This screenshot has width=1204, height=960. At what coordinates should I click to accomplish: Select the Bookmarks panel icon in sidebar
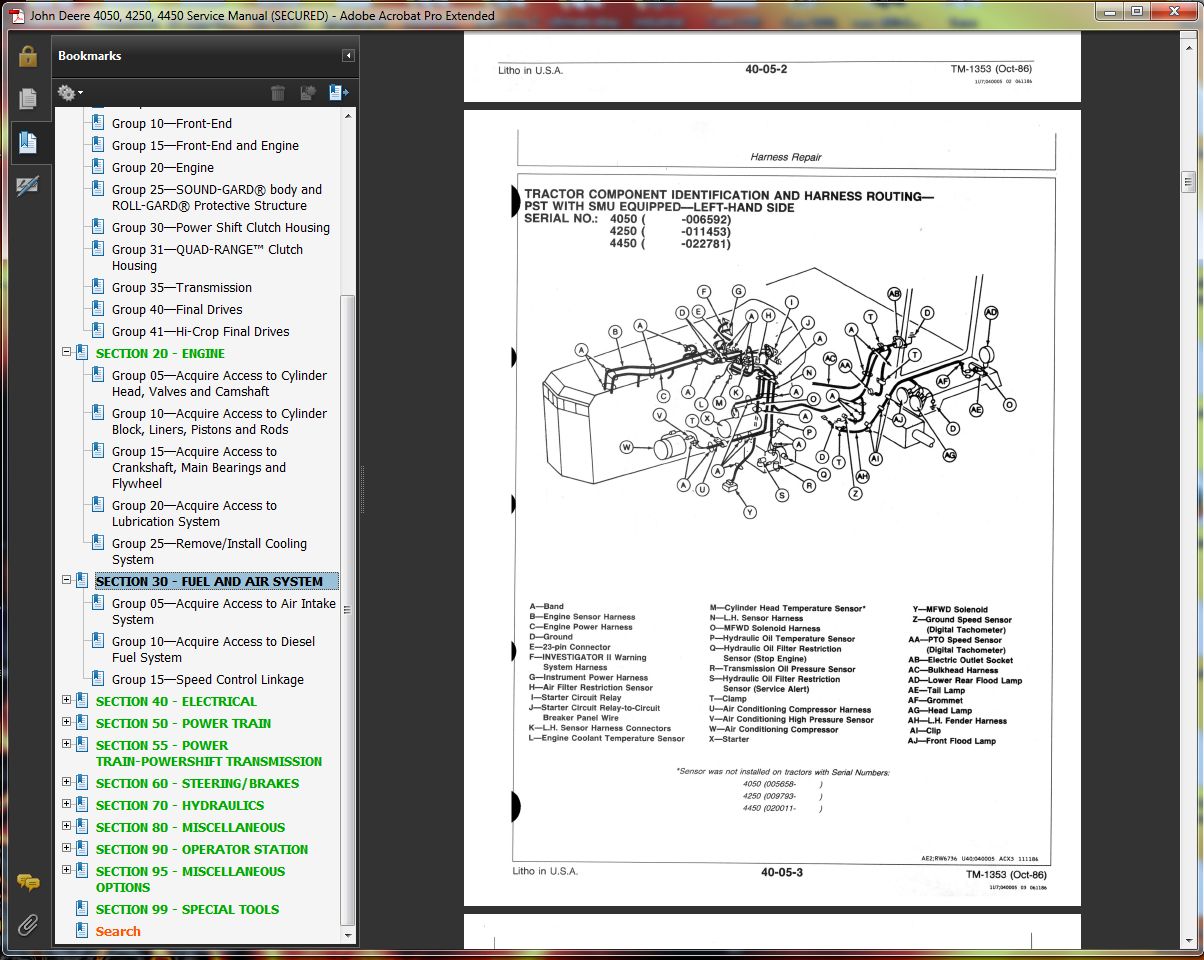pyautogui.click(x=28, y=143)
